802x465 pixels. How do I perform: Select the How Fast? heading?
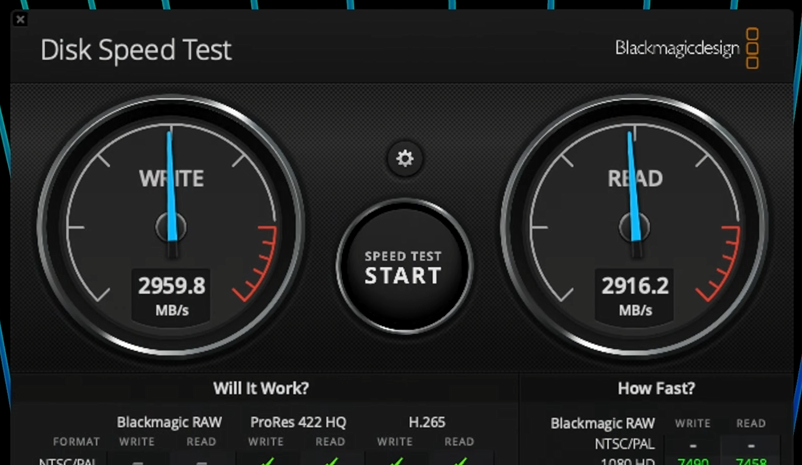click(656, 388)
